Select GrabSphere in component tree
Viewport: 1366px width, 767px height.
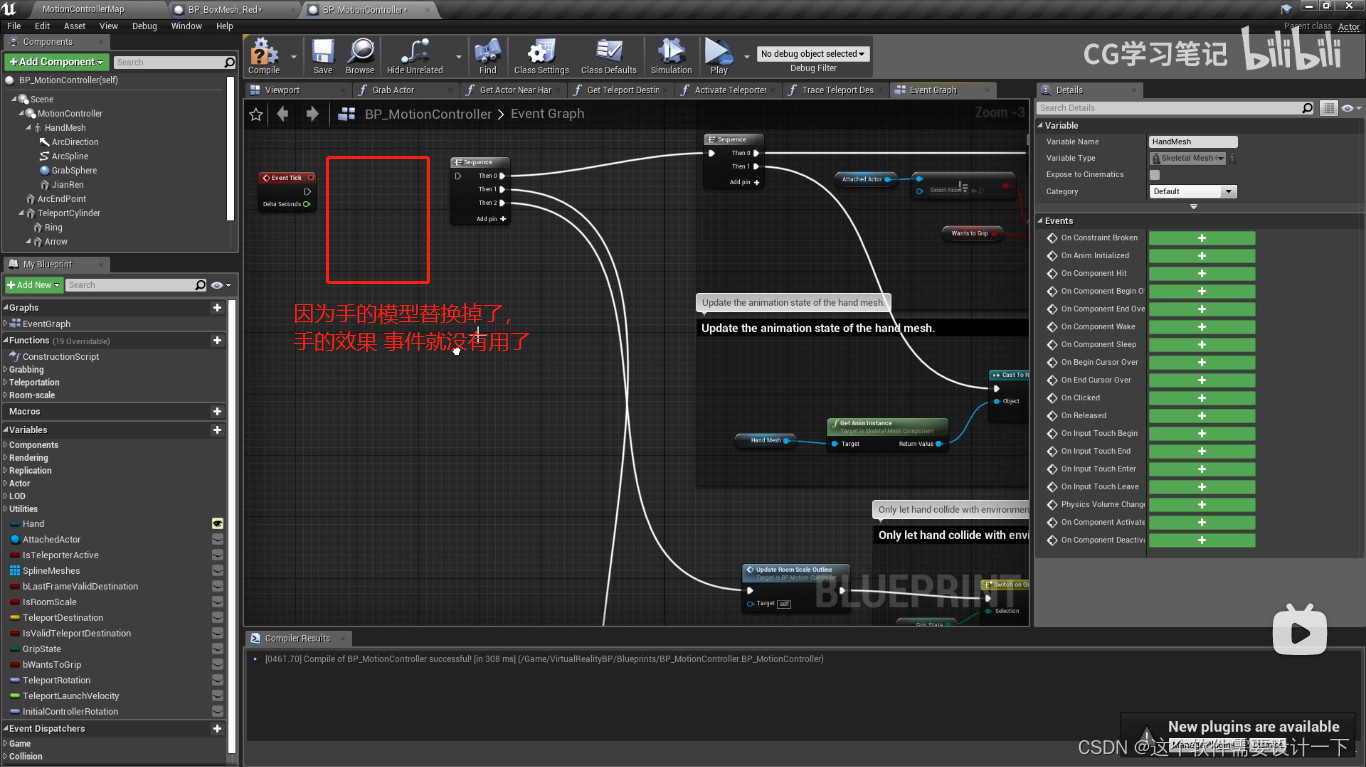pyautogui.click(x=74, y=171)
